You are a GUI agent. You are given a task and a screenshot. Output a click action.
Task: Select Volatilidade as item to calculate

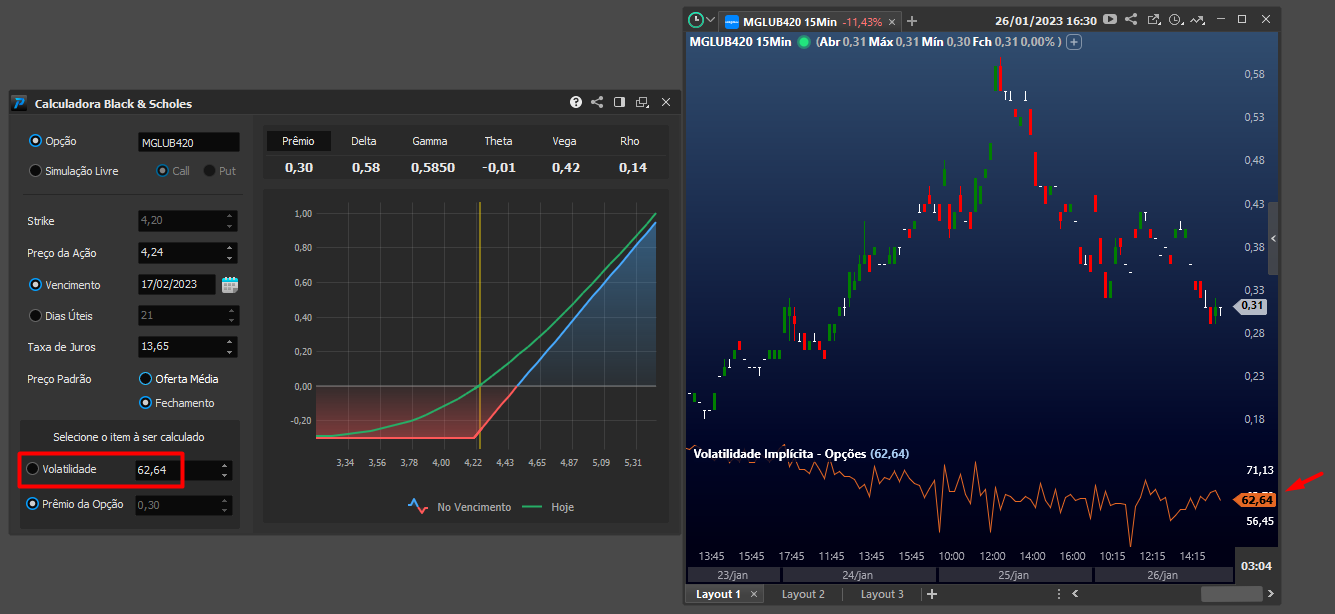(x=33, y=468)
